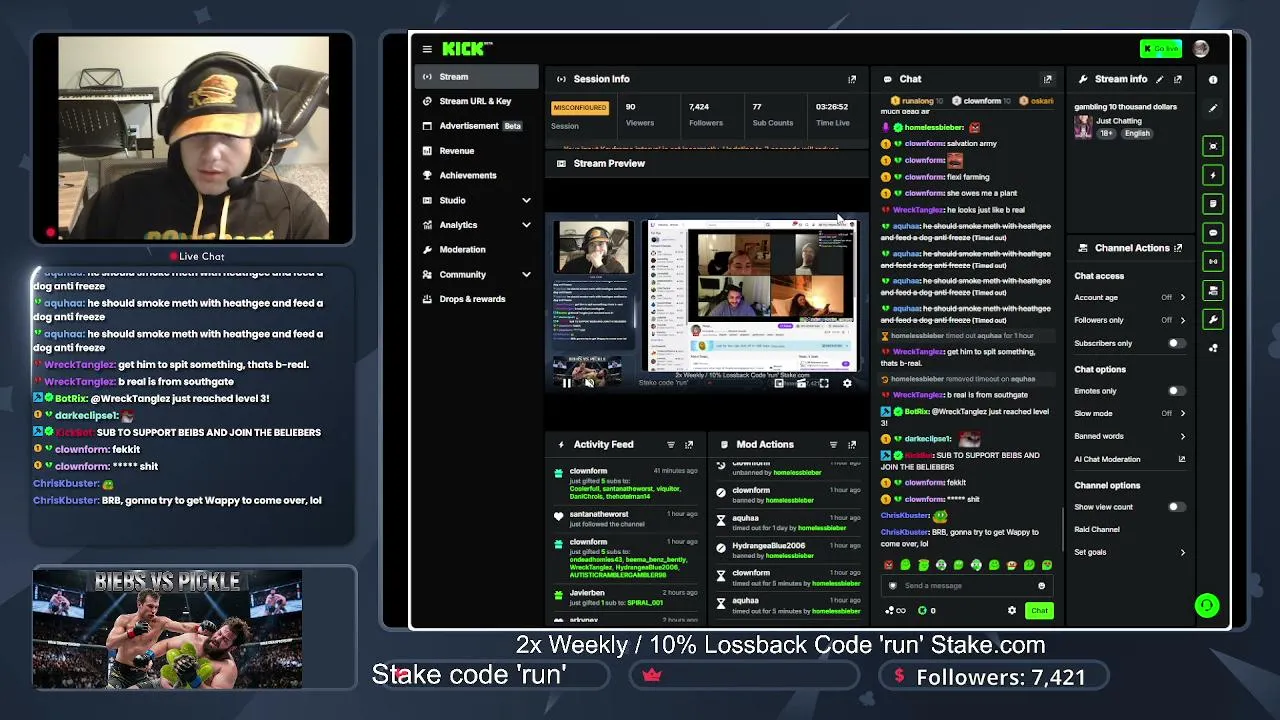Click the 77 Sub Counts stat

coord(772,114)
